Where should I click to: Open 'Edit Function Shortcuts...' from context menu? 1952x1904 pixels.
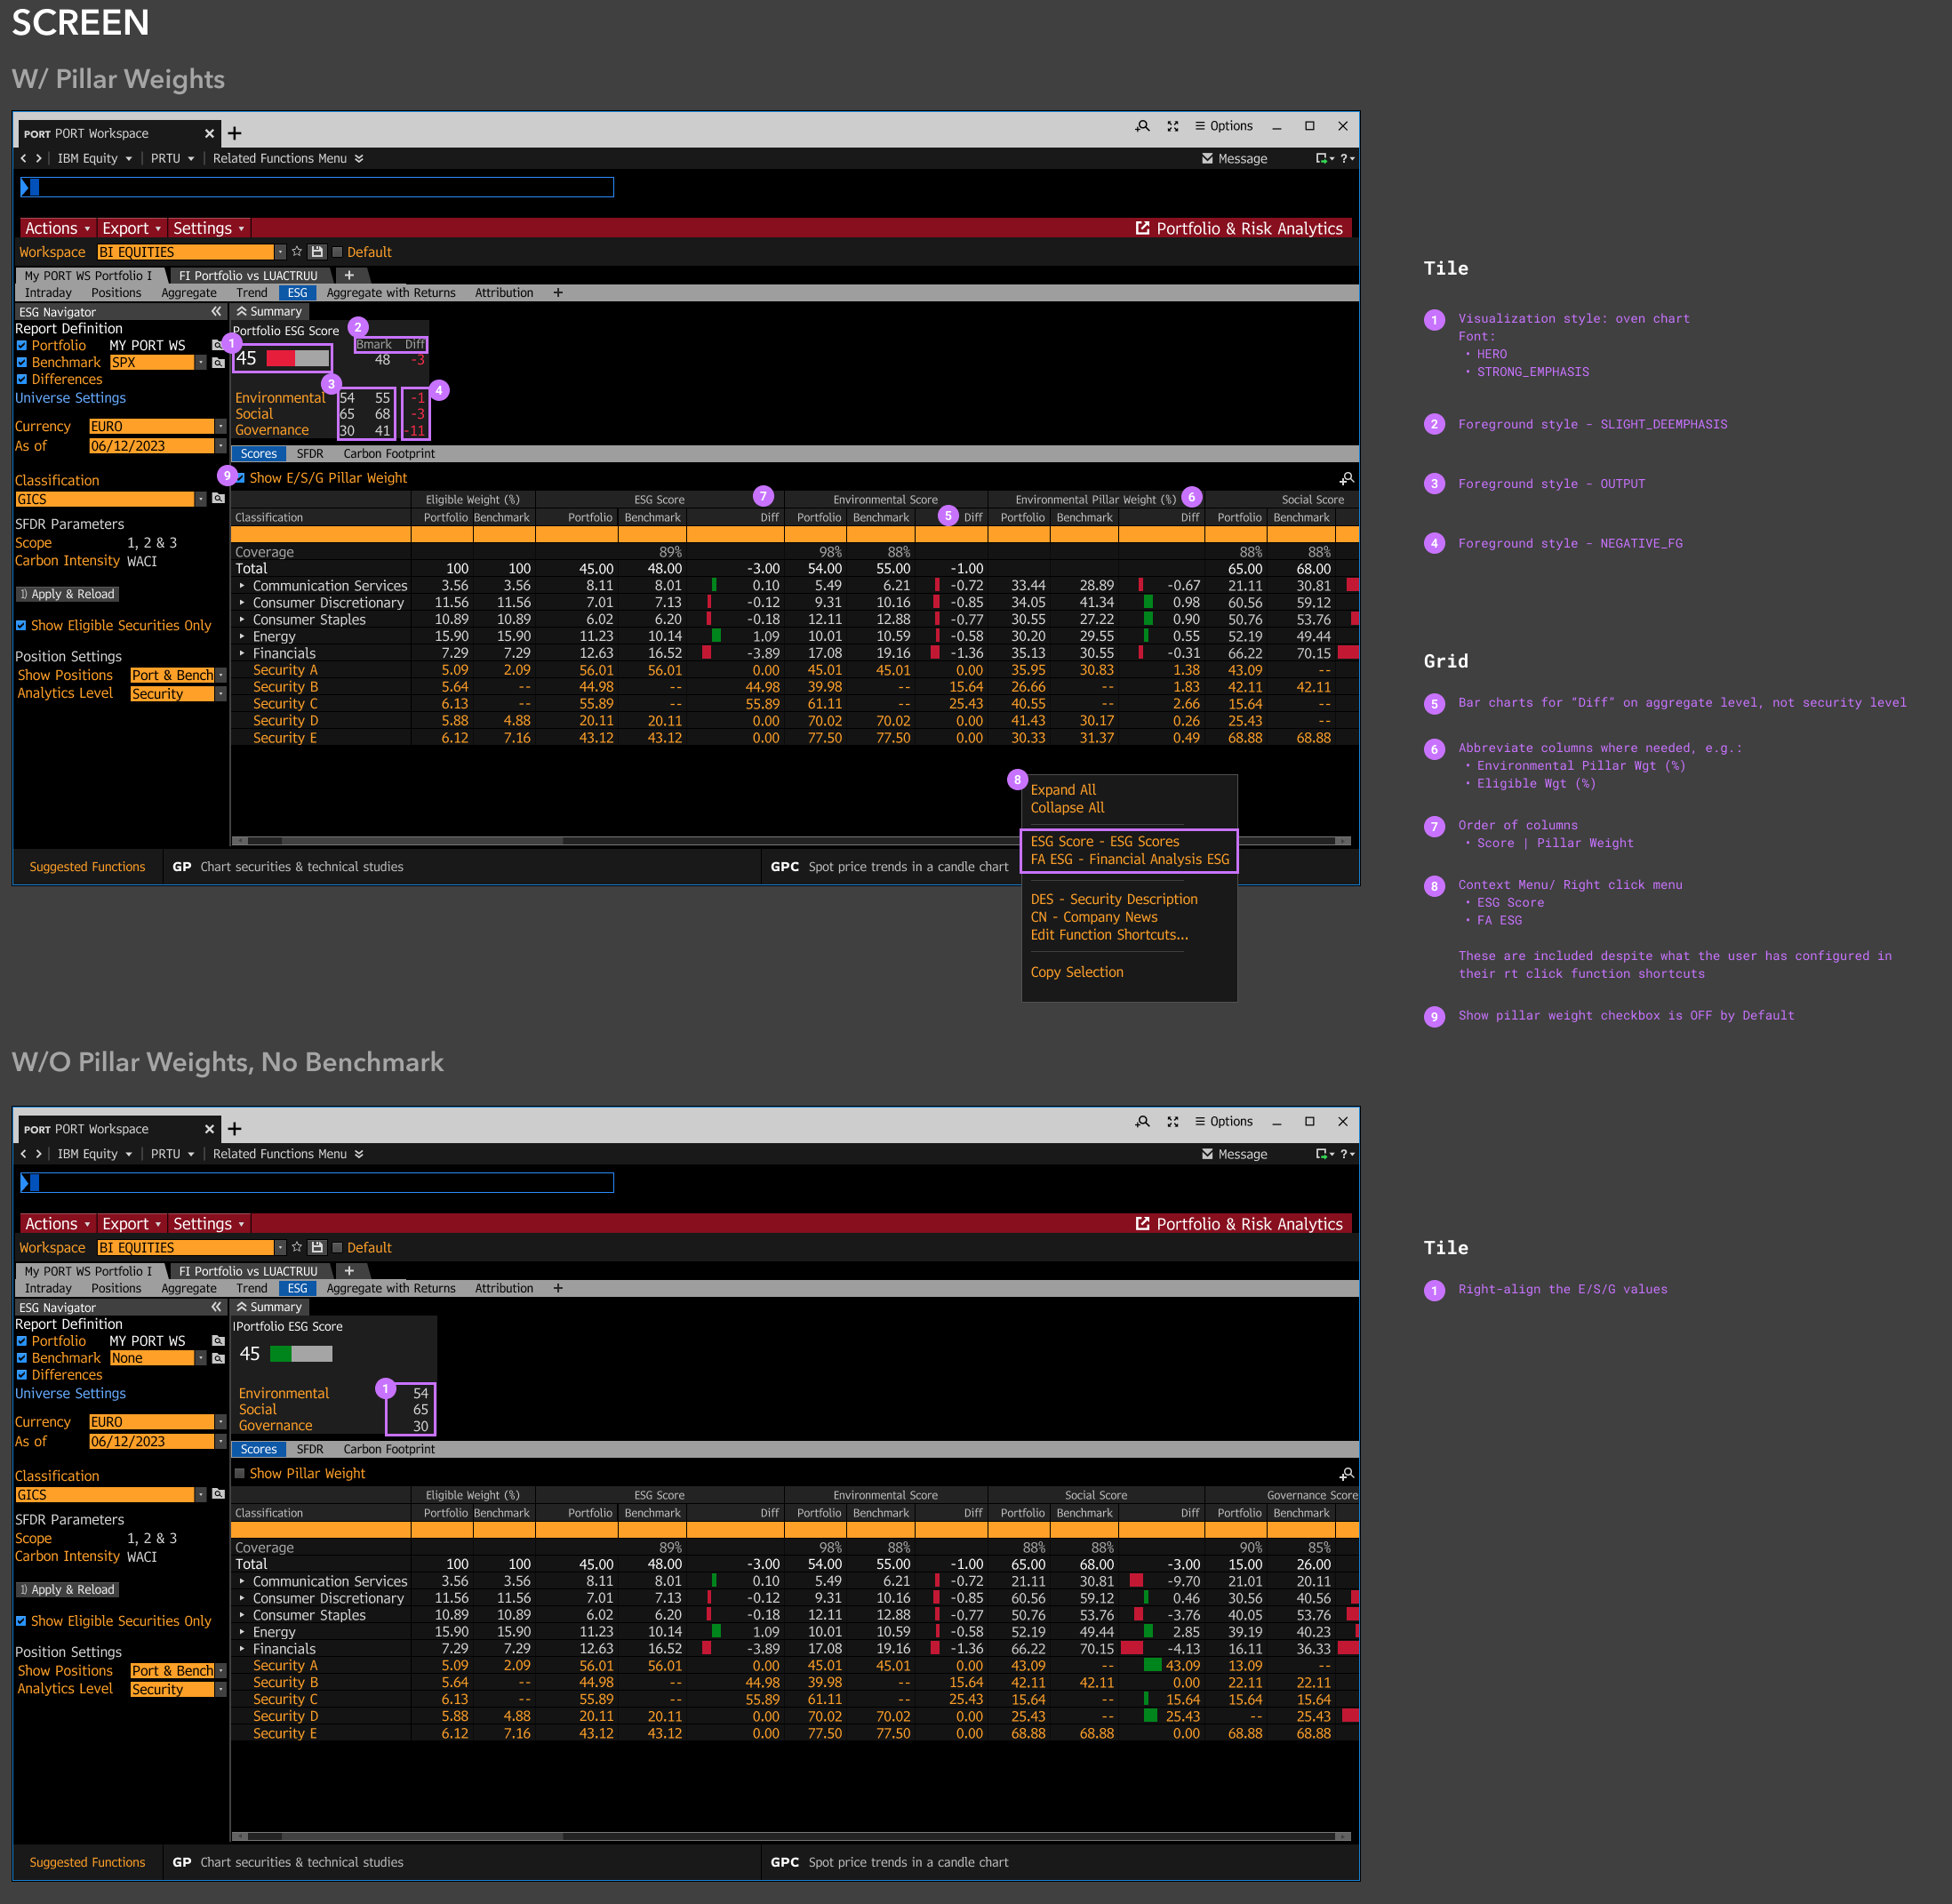(1108, 935)
